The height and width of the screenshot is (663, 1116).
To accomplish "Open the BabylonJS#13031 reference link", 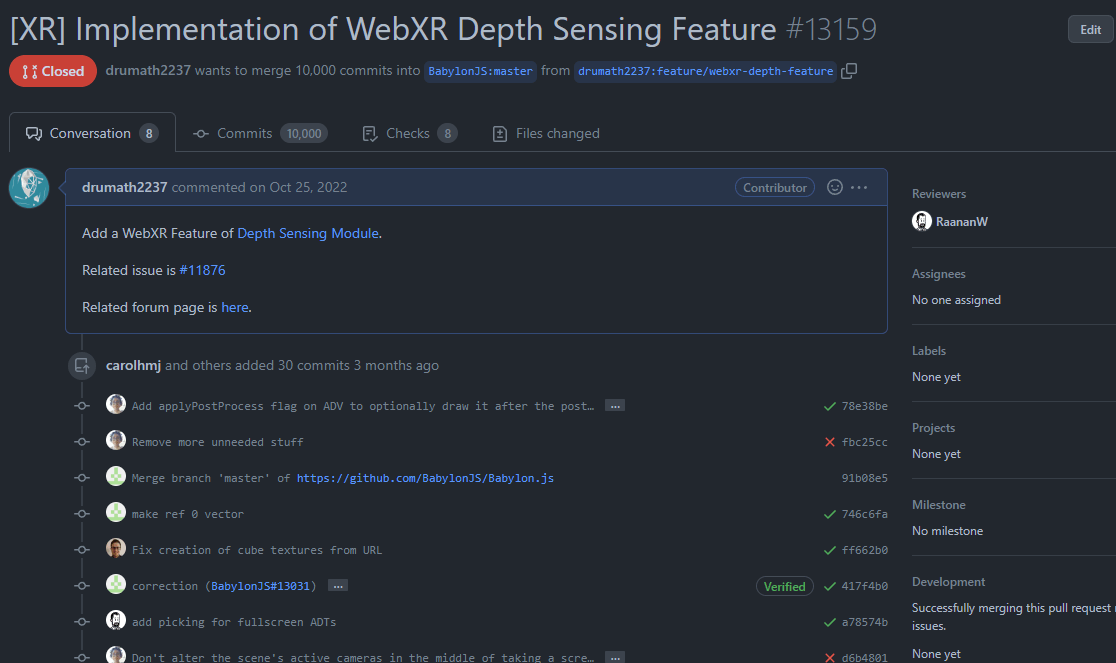I will (x=260, y=586).
